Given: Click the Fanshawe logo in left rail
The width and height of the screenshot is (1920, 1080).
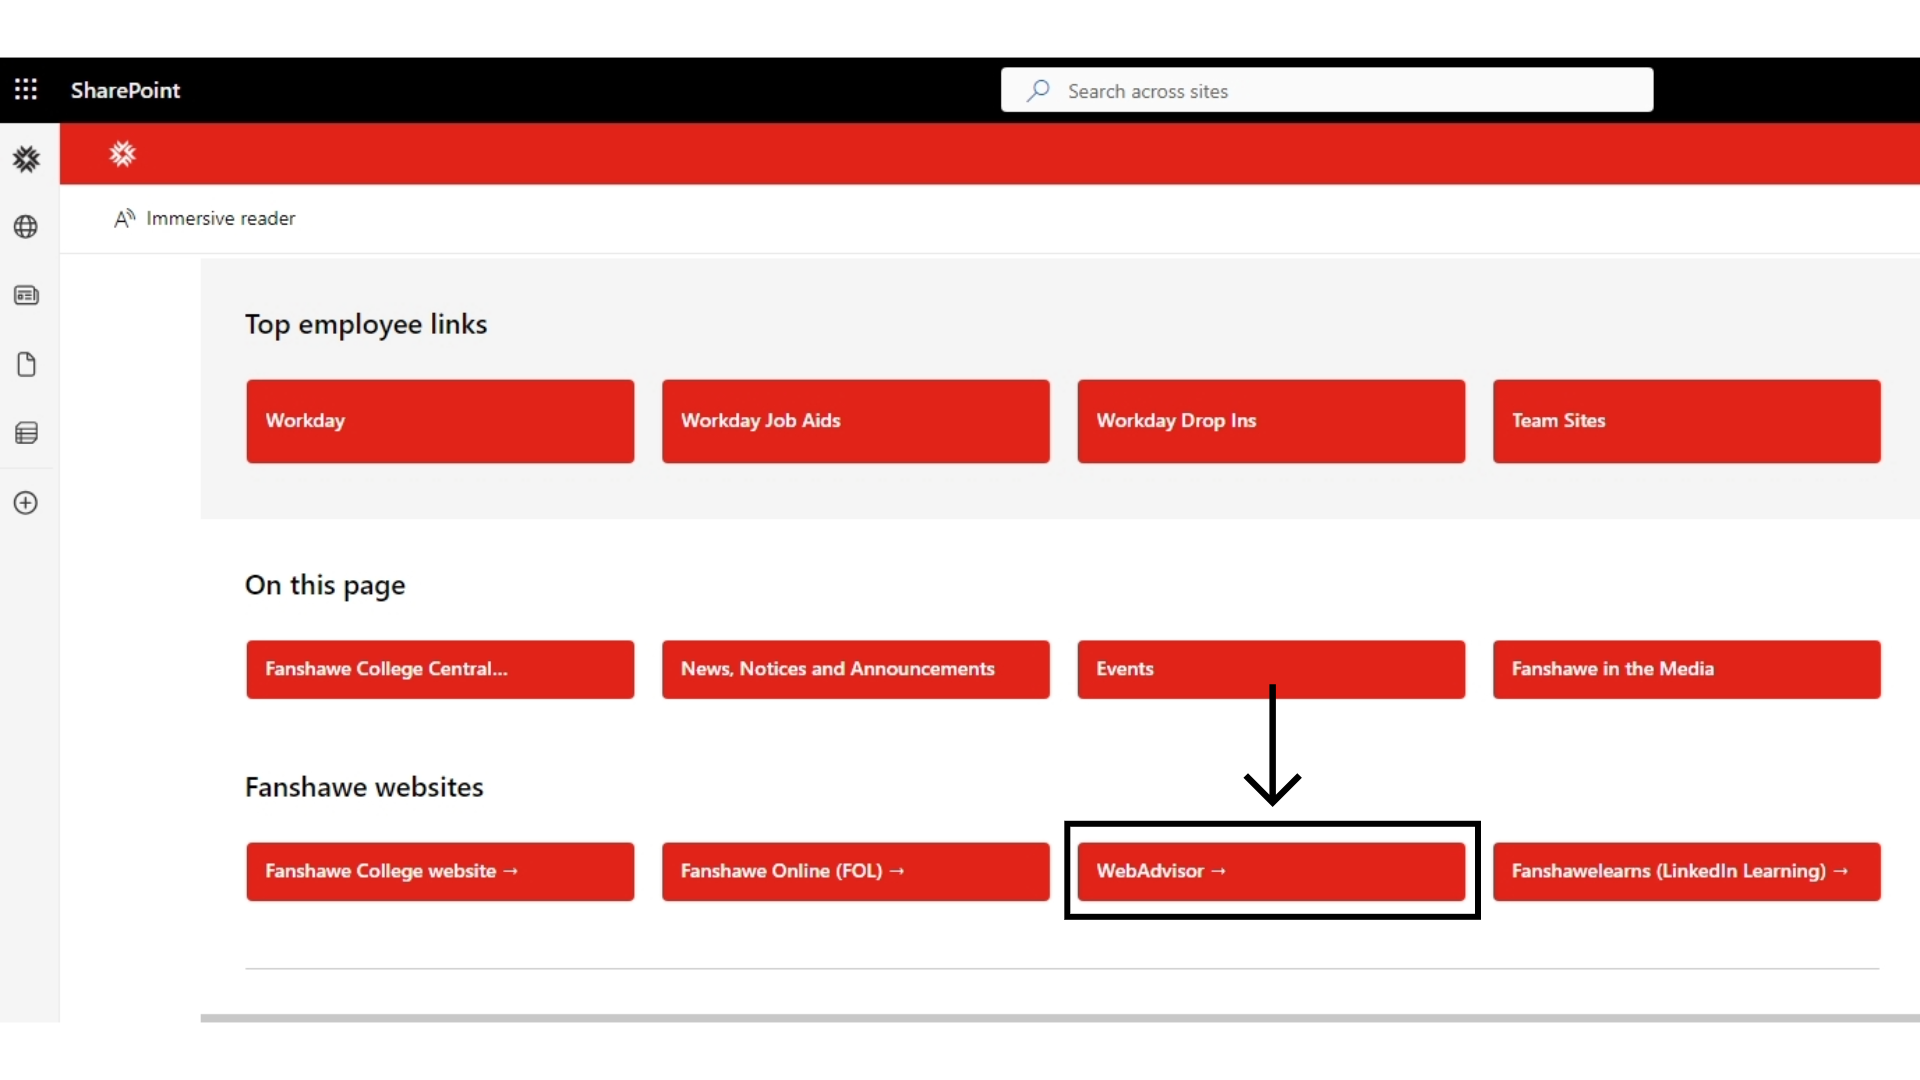Looking at the screenshot, I should point(26,159).
